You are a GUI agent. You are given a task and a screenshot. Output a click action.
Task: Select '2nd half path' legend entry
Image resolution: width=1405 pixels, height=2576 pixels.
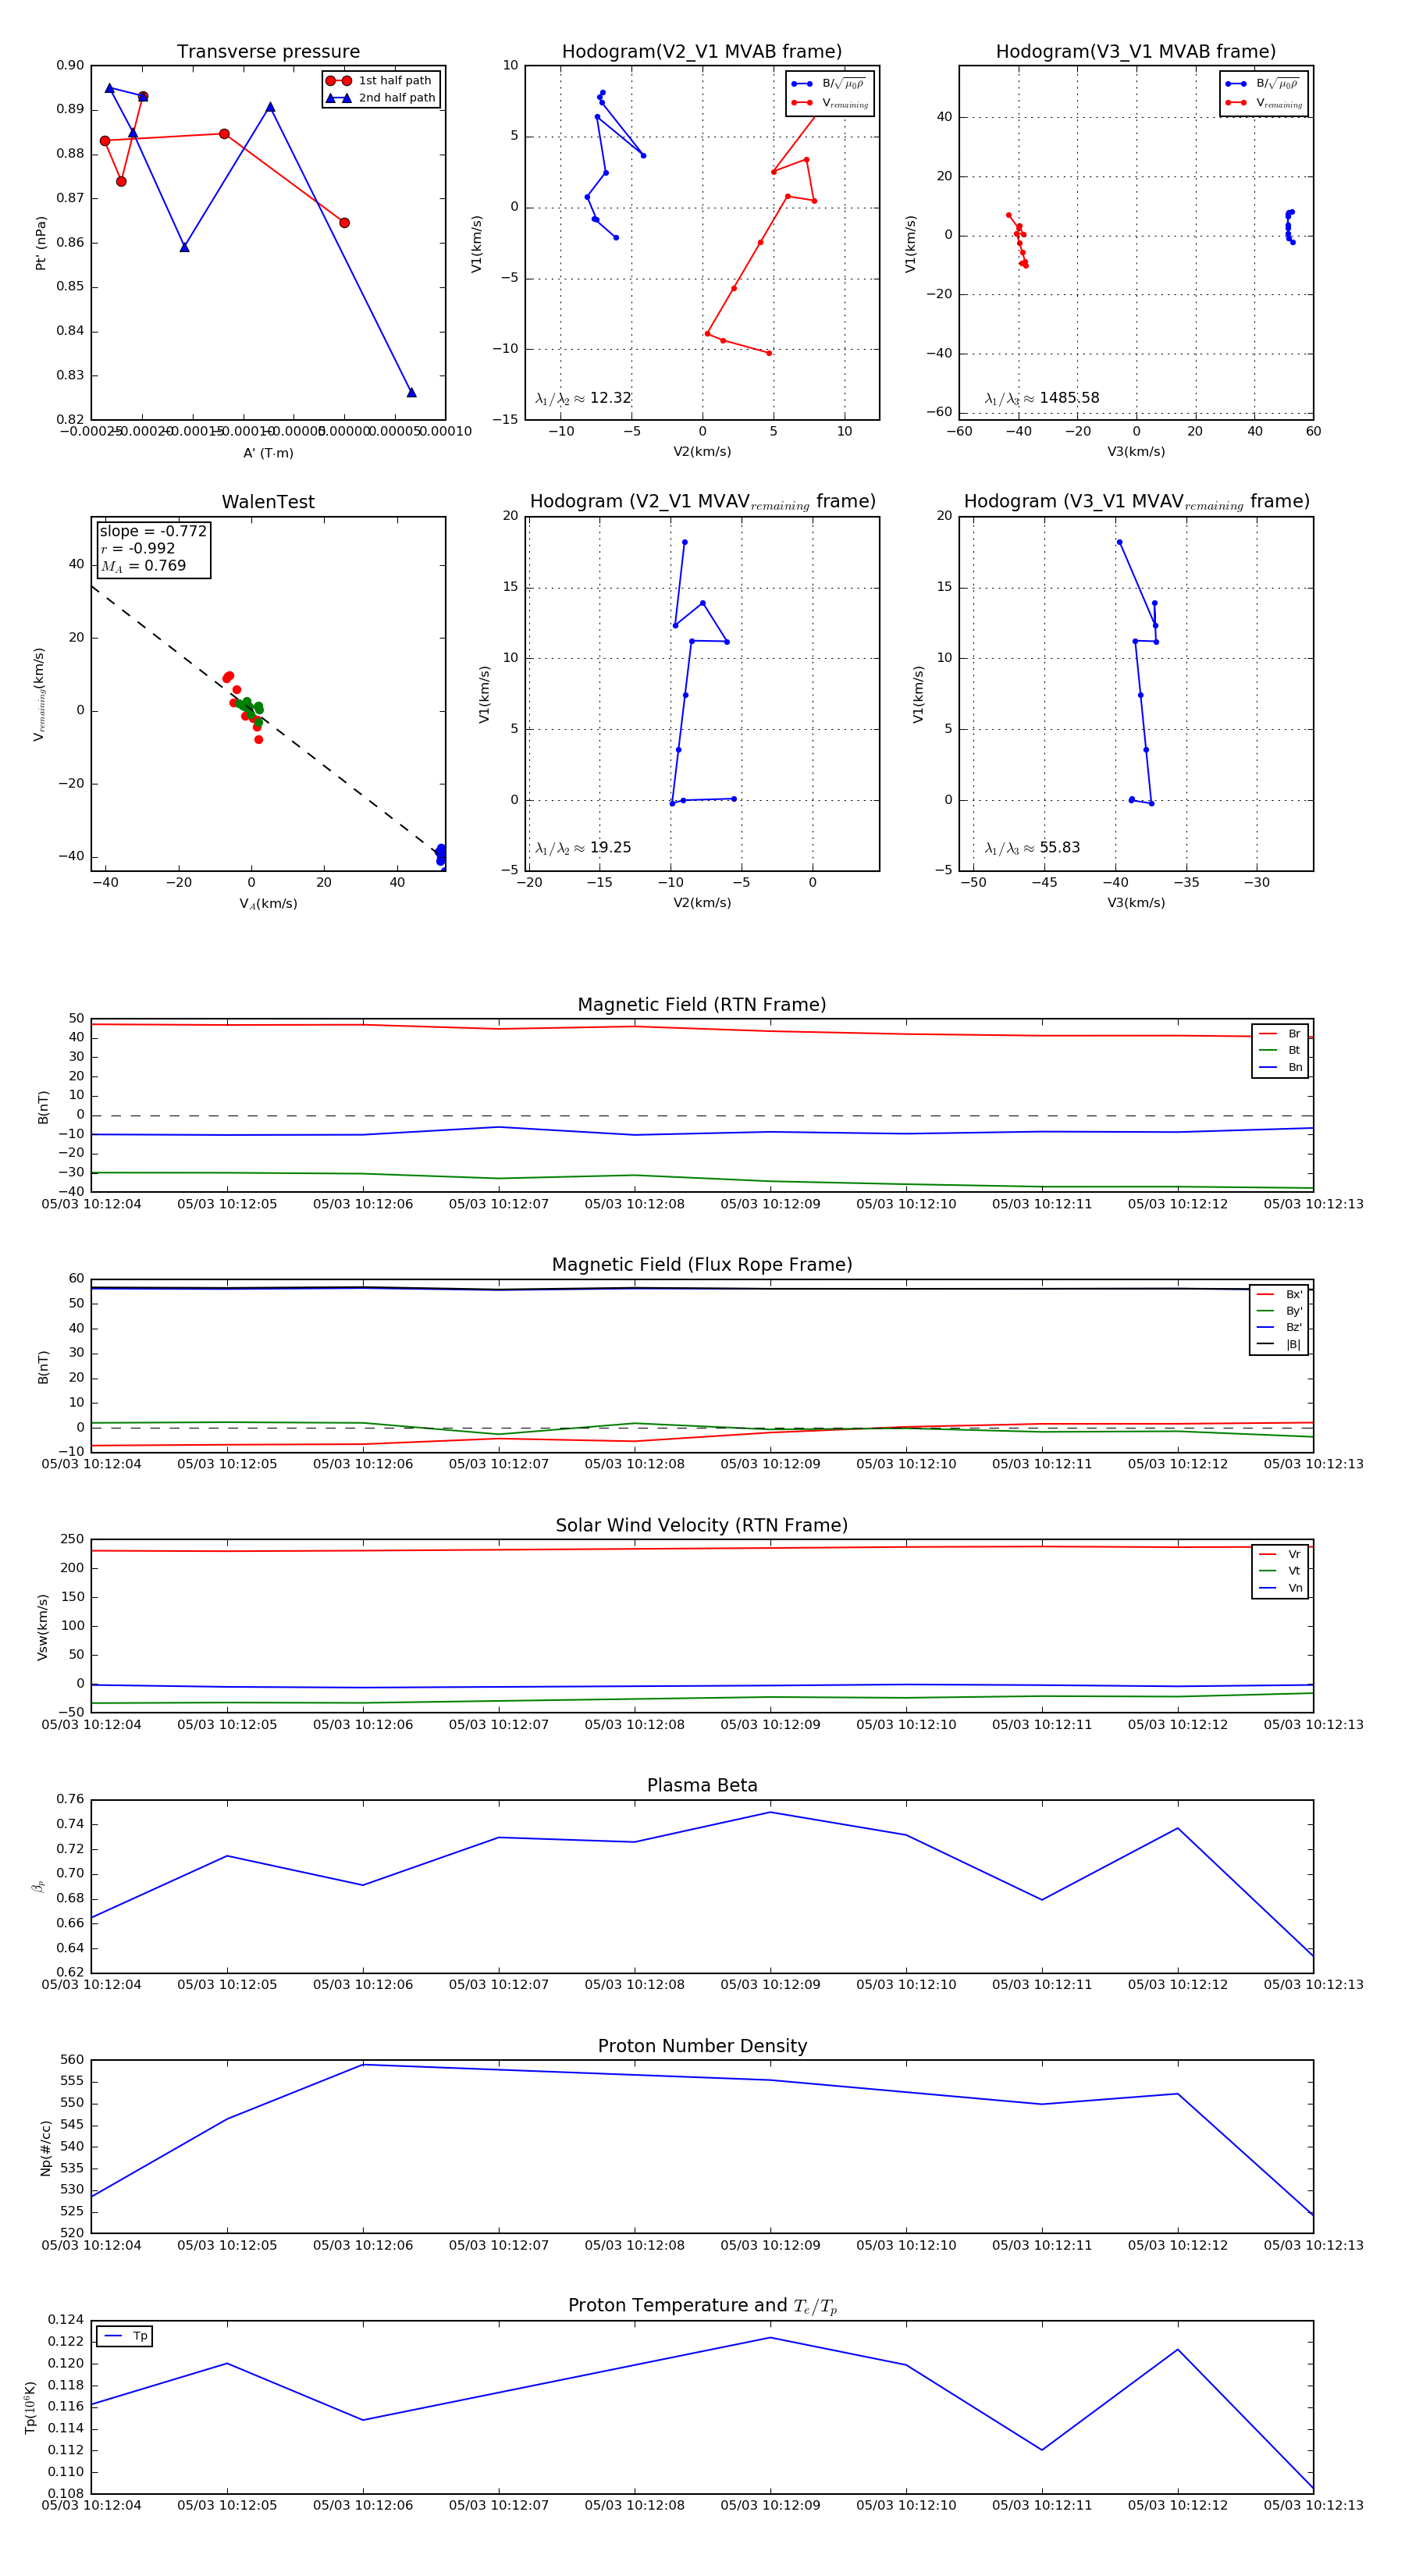[x=381, y=98]
